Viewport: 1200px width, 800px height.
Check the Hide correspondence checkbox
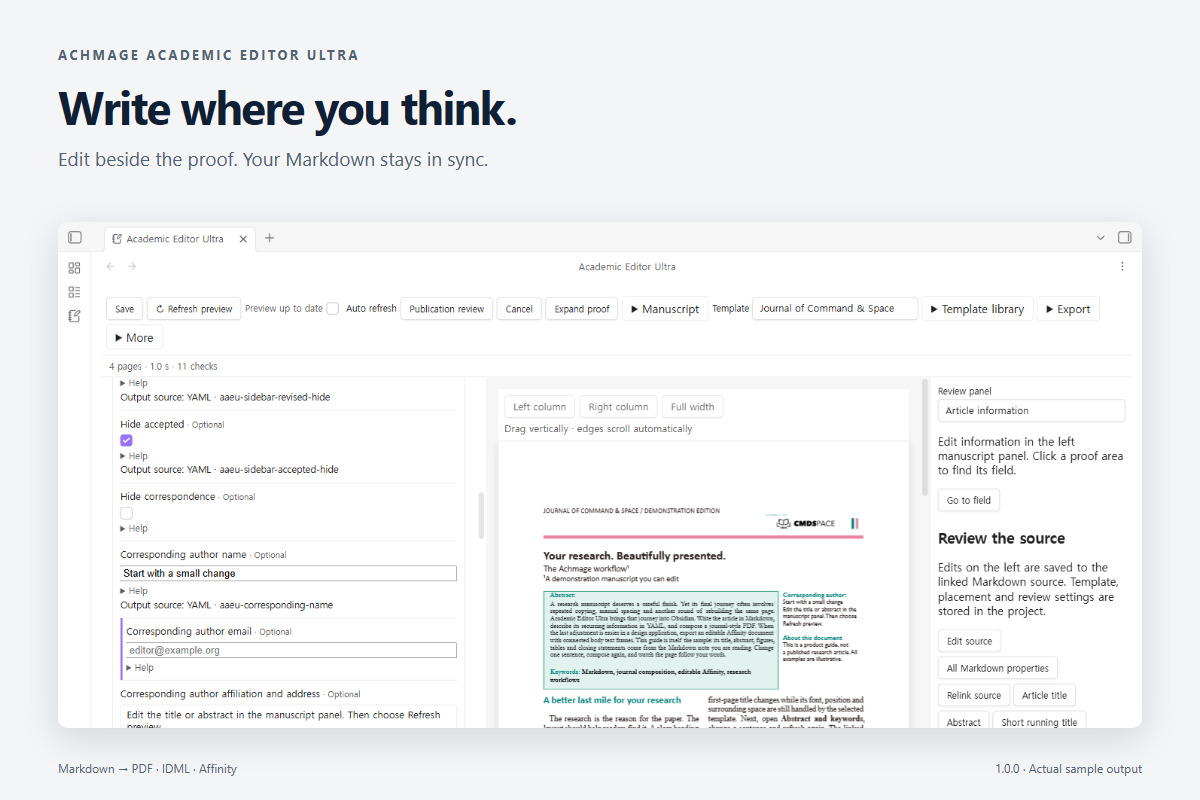click(127, 512)
